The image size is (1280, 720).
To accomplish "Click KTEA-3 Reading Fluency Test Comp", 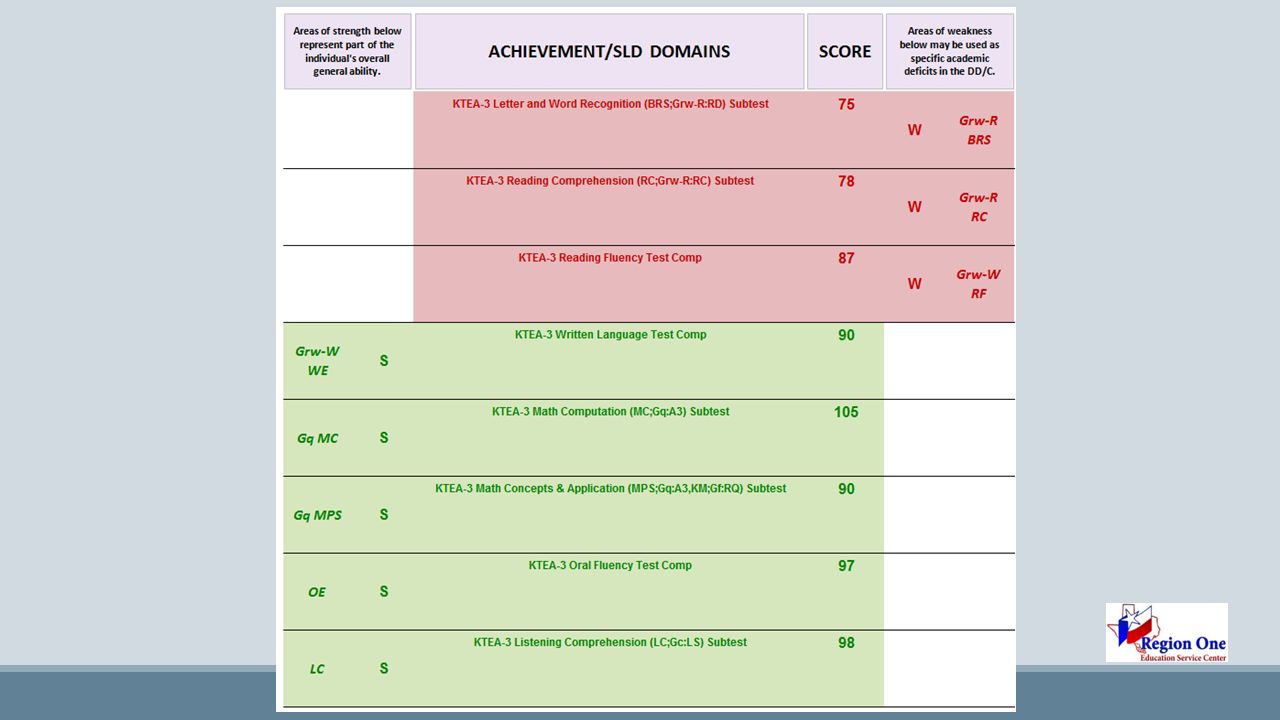I will coord(610,258).
